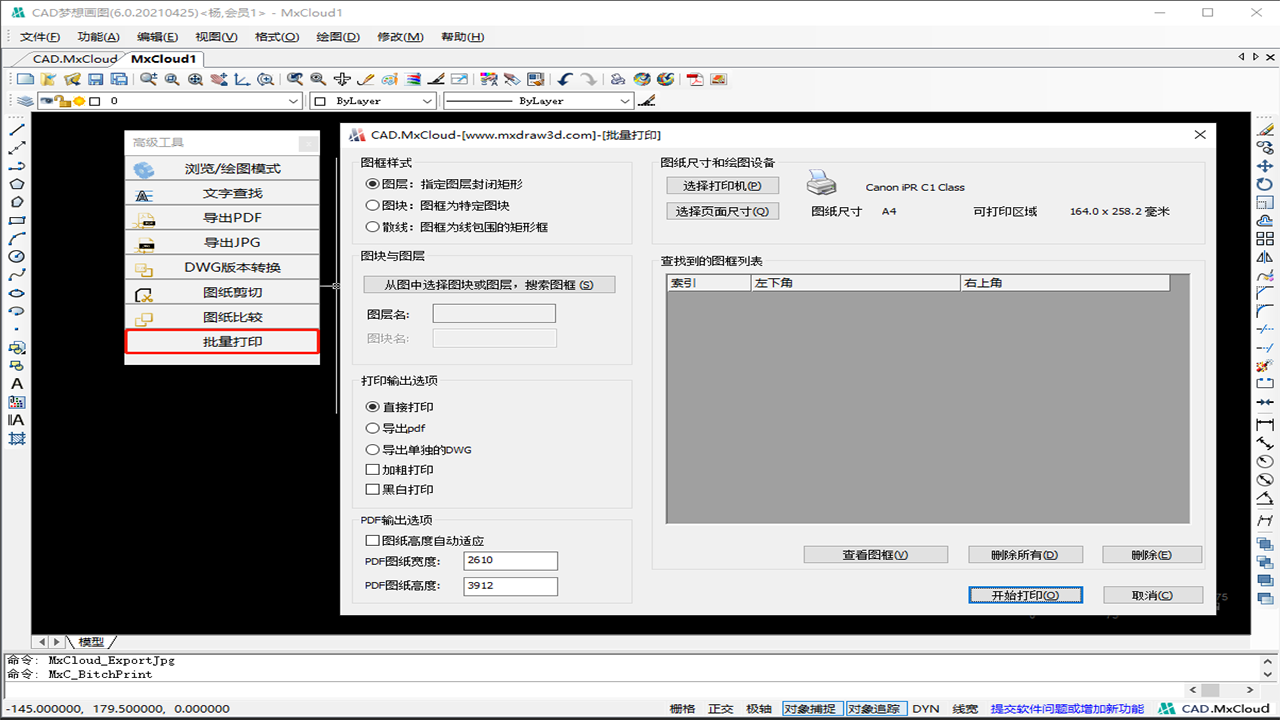Viewport: 1280px width, 720px height.
Task: Expand the ByLayer color dropdown
Action: pos(427,101)
